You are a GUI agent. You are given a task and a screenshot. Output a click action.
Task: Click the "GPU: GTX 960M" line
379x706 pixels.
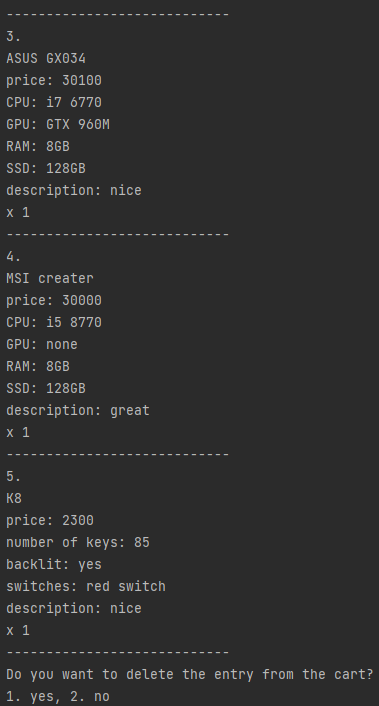pos(58,124)
